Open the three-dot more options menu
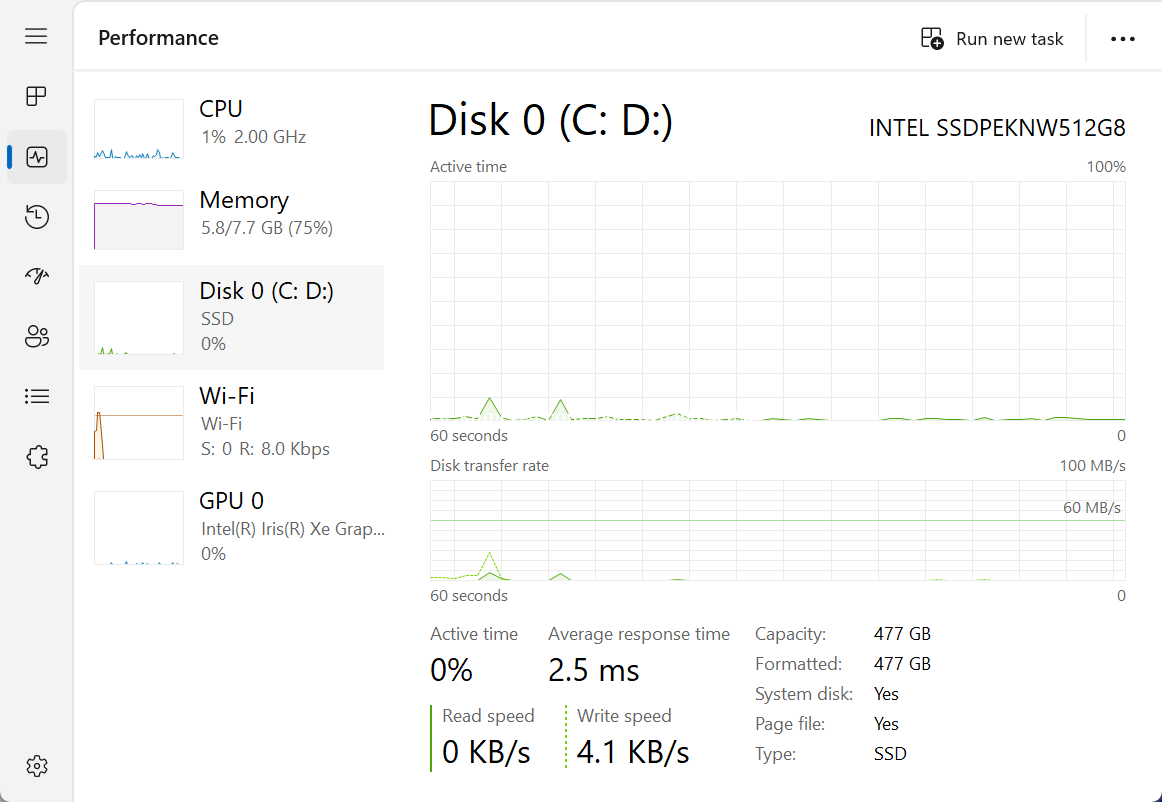 click(x=1122, y=39)
